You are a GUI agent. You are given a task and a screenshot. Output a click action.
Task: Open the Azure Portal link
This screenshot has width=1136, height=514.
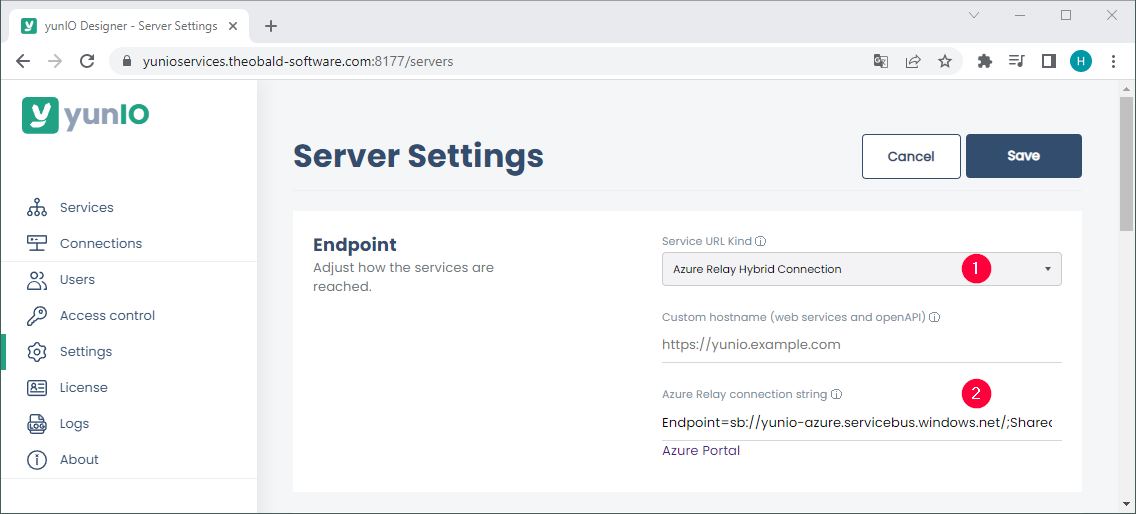(701, 450)
